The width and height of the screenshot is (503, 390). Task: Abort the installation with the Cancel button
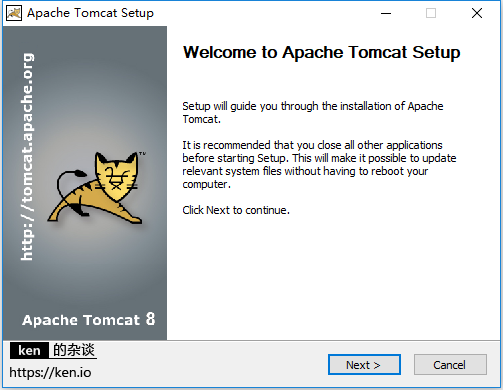click(x=450, y=365)
